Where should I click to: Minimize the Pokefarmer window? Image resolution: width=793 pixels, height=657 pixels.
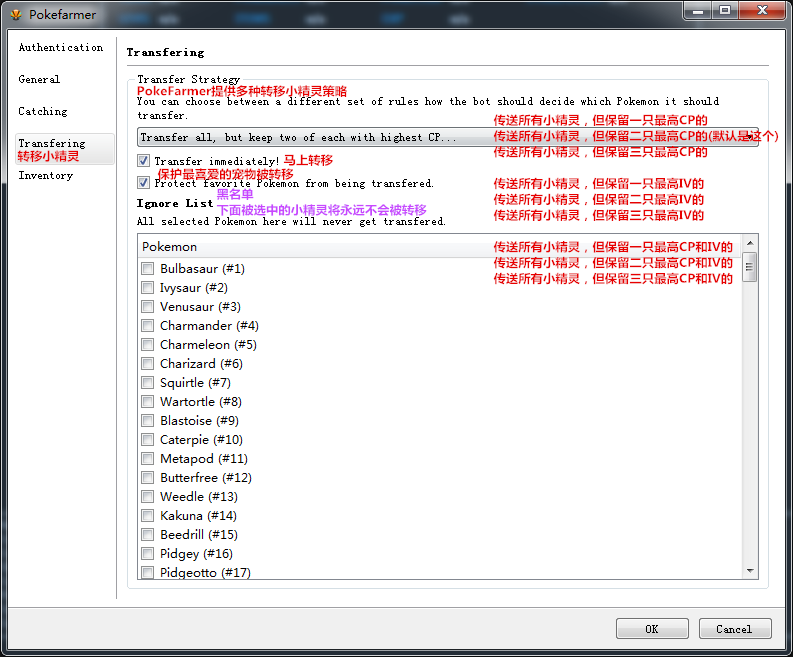(x=698, y=11)
